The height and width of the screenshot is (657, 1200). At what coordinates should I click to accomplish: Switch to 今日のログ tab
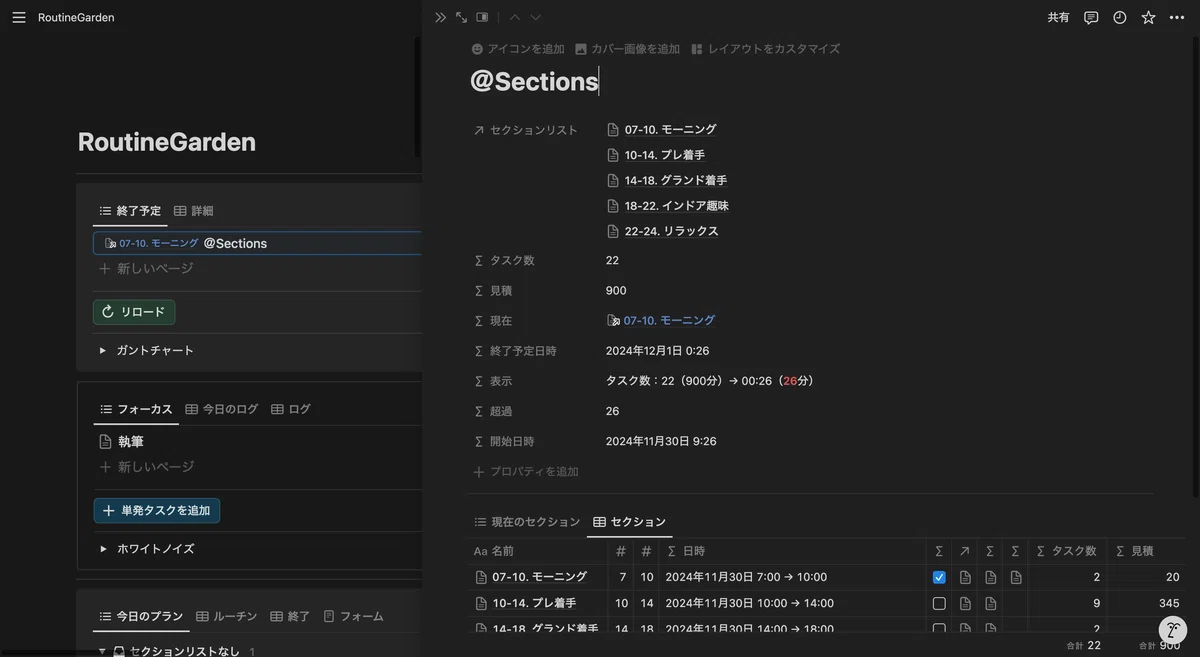pyautogui.click(x=221, y=409)
